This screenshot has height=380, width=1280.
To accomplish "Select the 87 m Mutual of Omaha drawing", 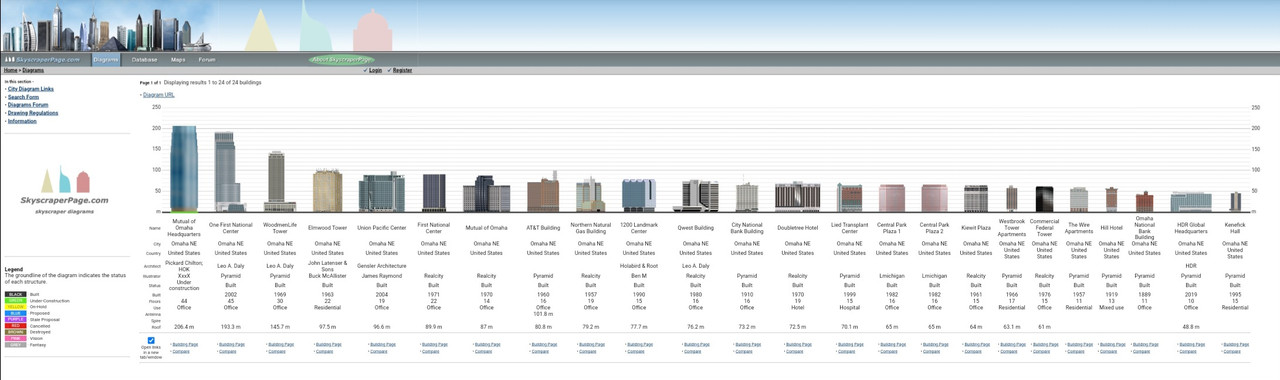I will [486, 194].
